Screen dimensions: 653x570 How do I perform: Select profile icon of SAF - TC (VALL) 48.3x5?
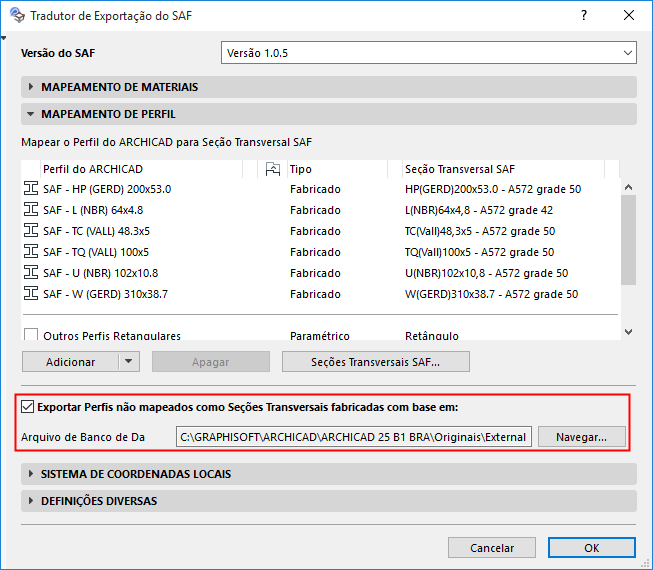(x=31, y=230)
